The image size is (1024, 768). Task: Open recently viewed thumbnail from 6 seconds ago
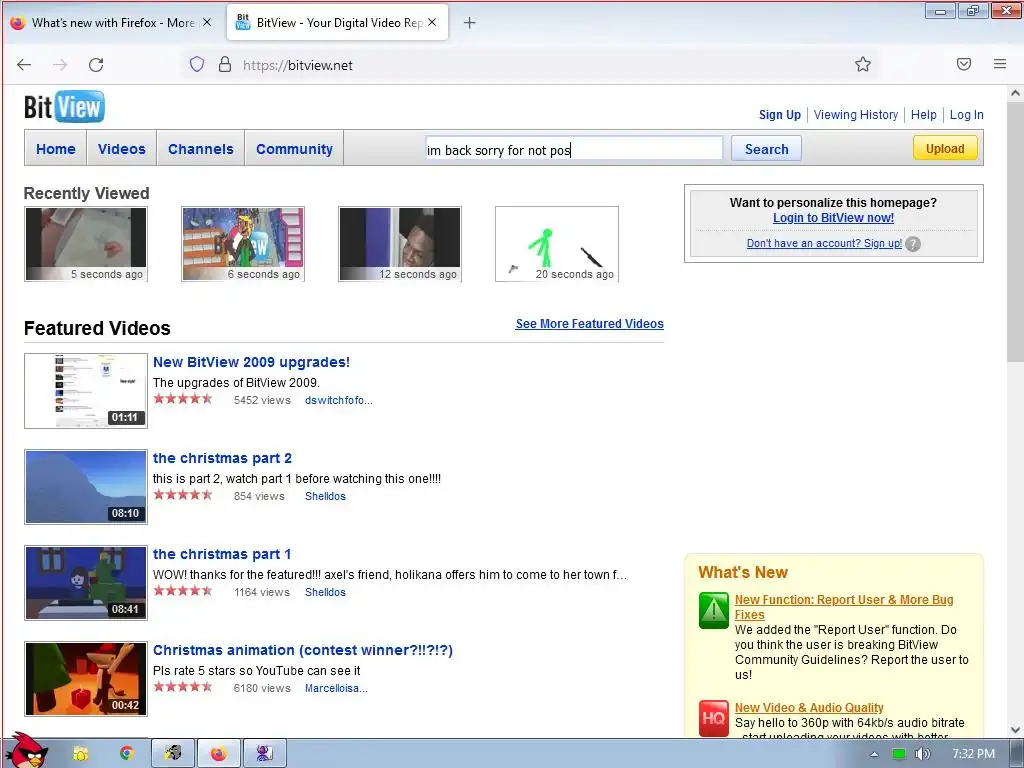point(243,244)
